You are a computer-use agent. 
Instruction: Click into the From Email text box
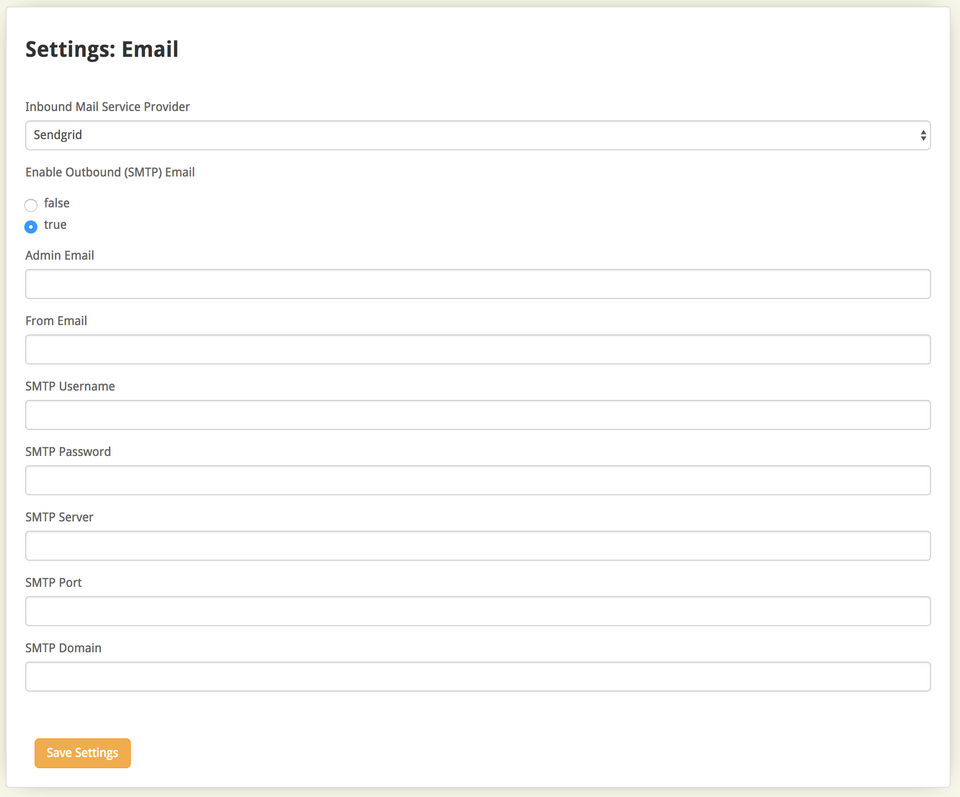pos(477,349)
